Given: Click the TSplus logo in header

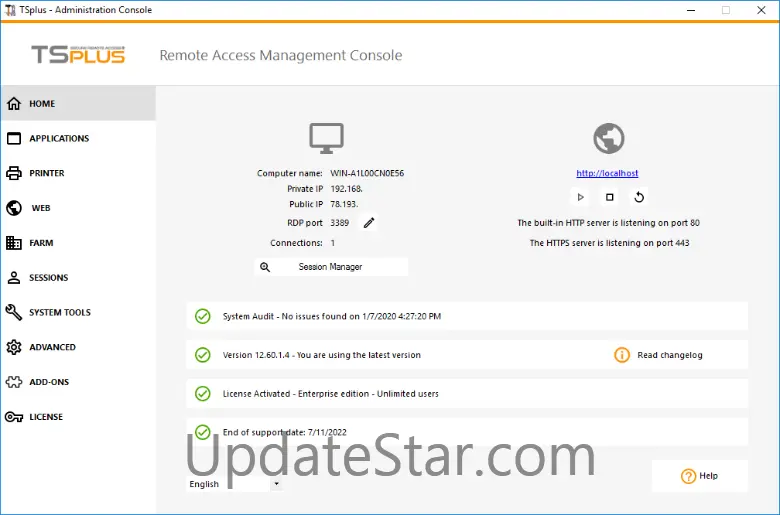Looking at the screenshot, I should pyautogui.click(x=79, y=55).
